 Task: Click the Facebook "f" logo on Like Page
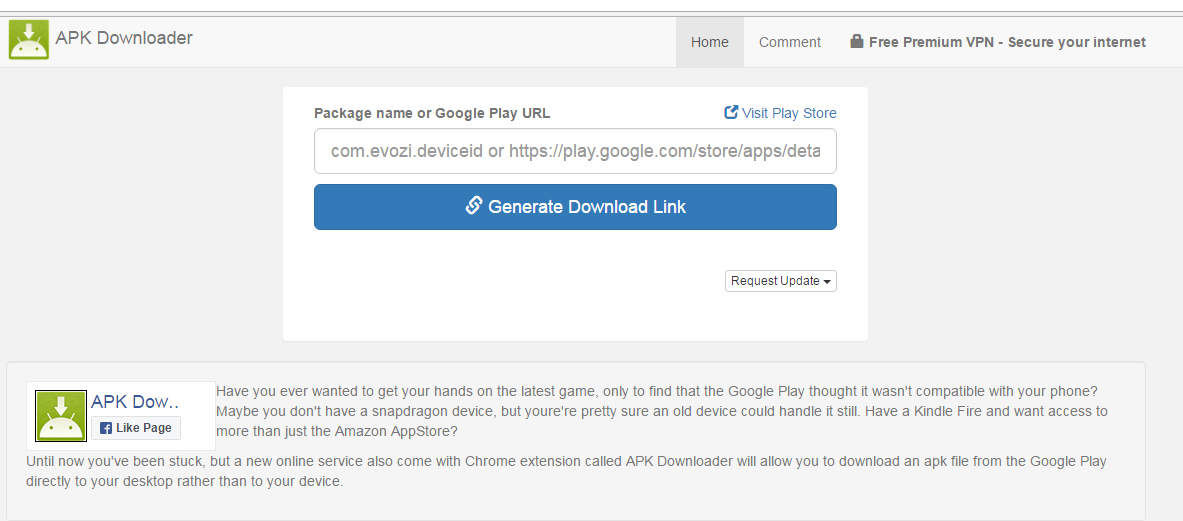point(106,428)
